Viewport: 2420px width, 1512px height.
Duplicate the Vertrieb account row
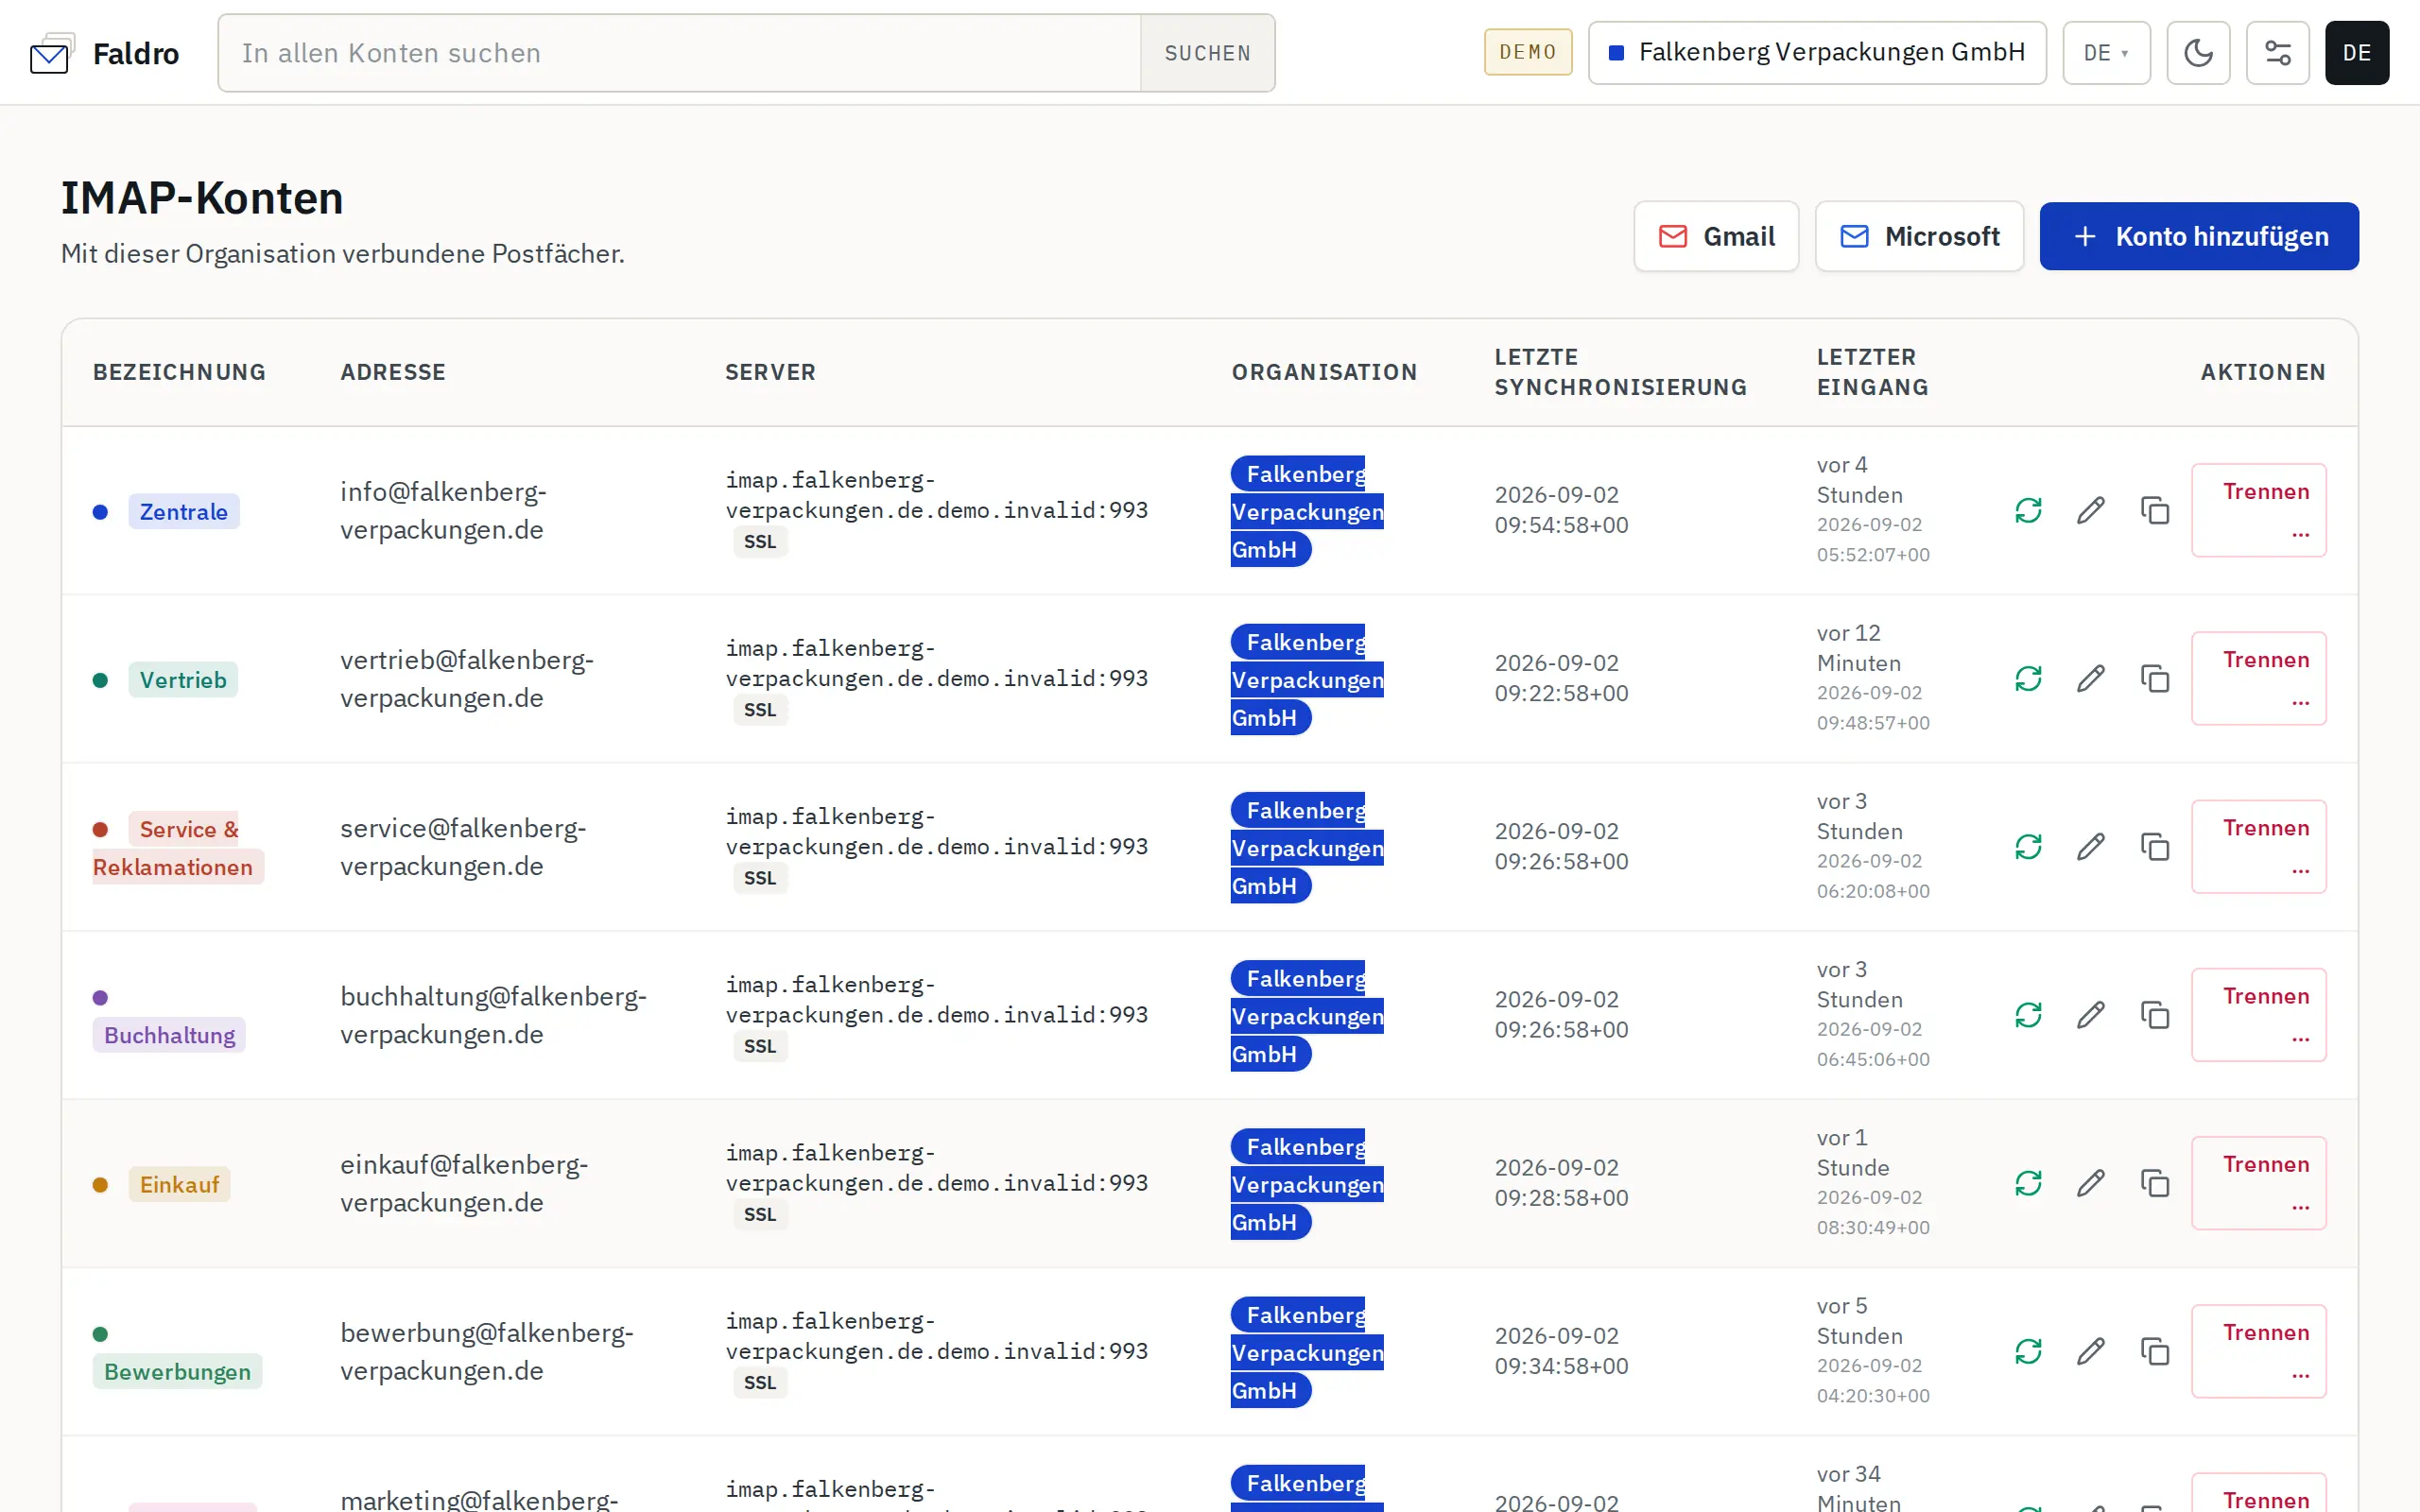[x=2154, y=679]
